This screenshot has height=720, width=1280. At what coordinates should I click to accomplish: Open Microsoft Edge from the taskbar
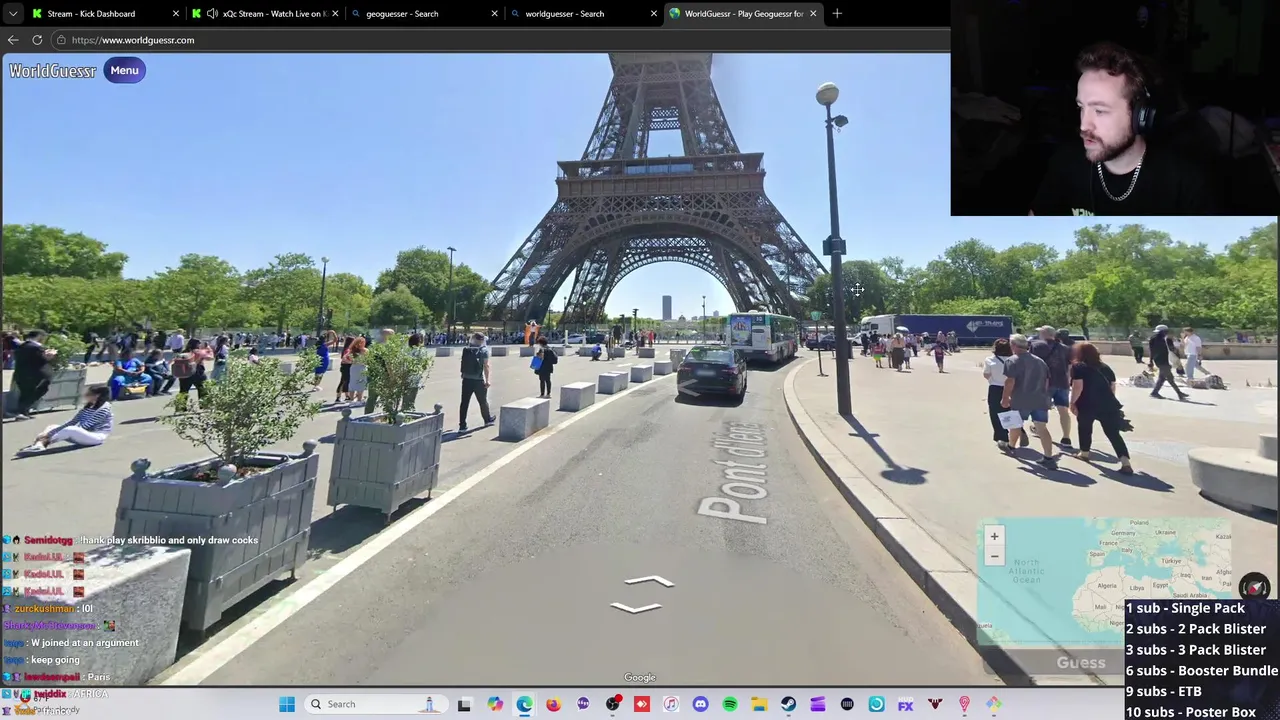[524, 704]
